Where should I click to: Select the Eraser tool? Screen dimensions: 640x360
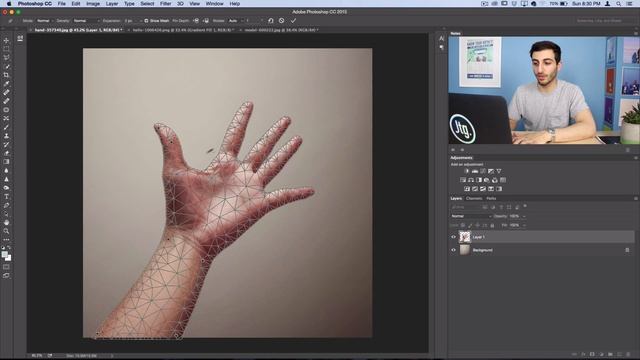6,153
